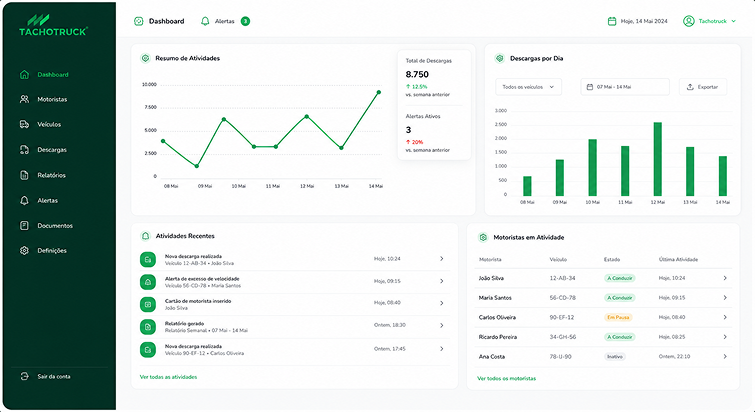Viewport: 755px width, 412px height.
Task: Open Ana Costa row chevron
Action: [x=725, y=357]
